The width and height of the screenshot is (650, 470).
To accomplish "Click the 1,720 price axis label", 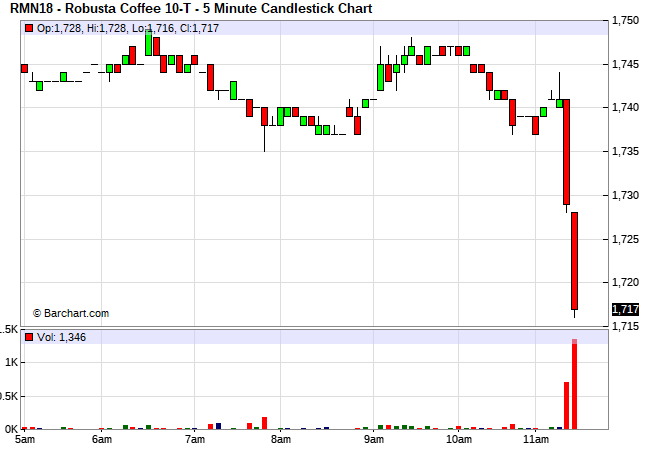I will tap(625, 282).
